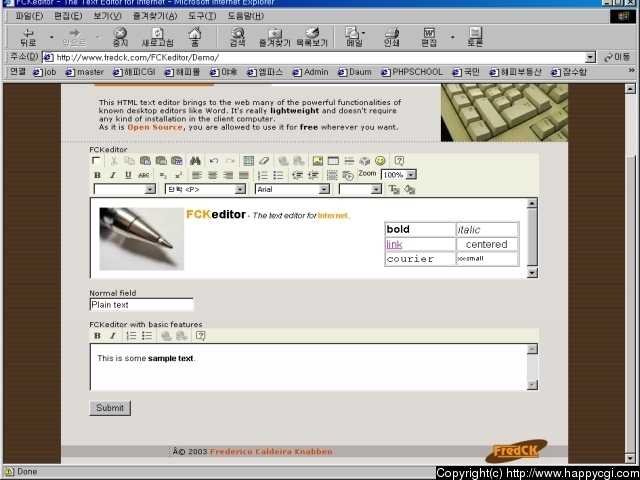Open the font size dropdown

point(376,189)
